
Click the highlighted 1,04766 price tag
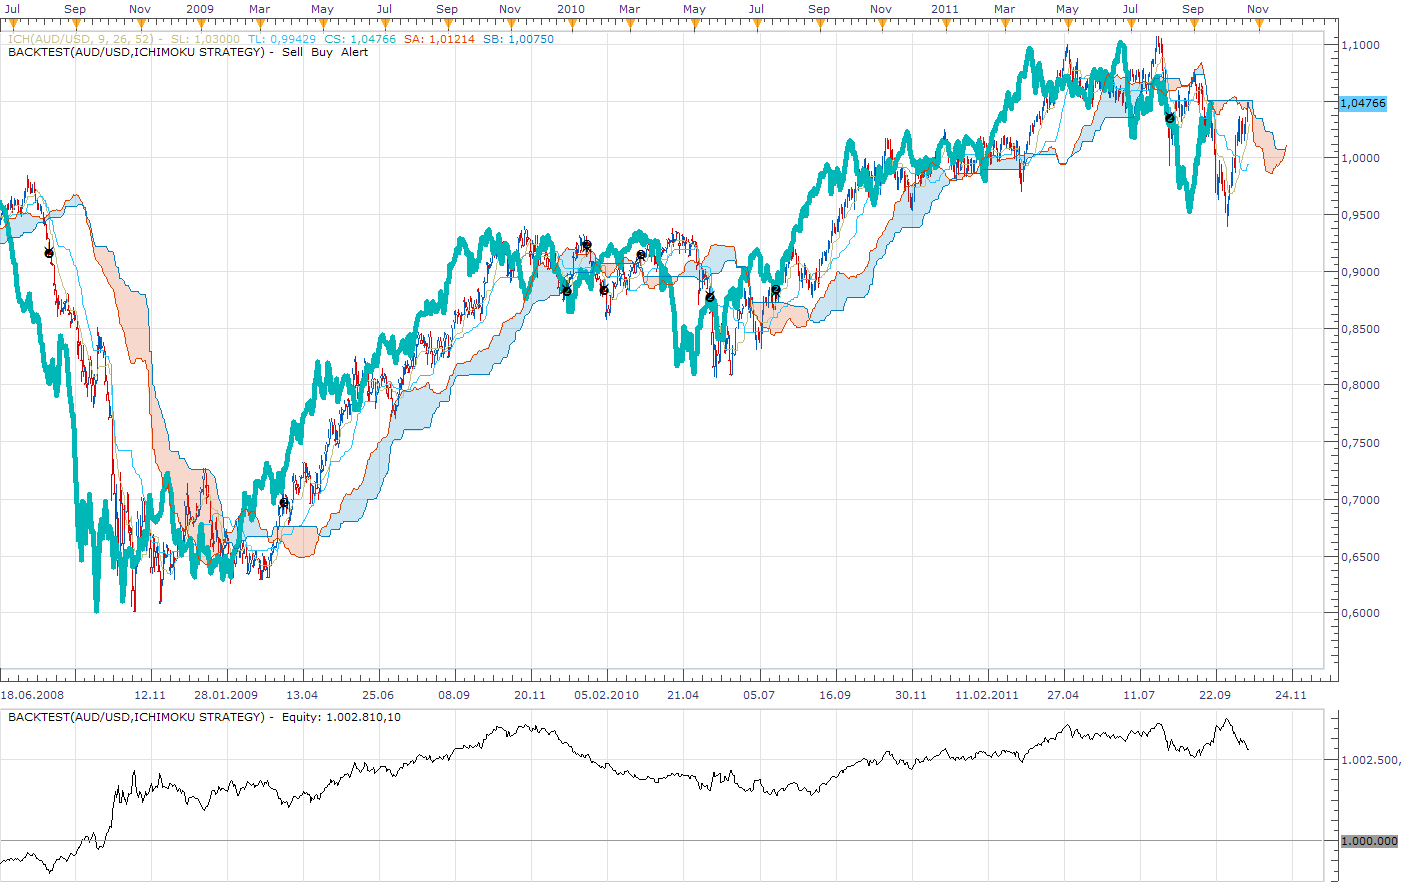click(1363, 103)
